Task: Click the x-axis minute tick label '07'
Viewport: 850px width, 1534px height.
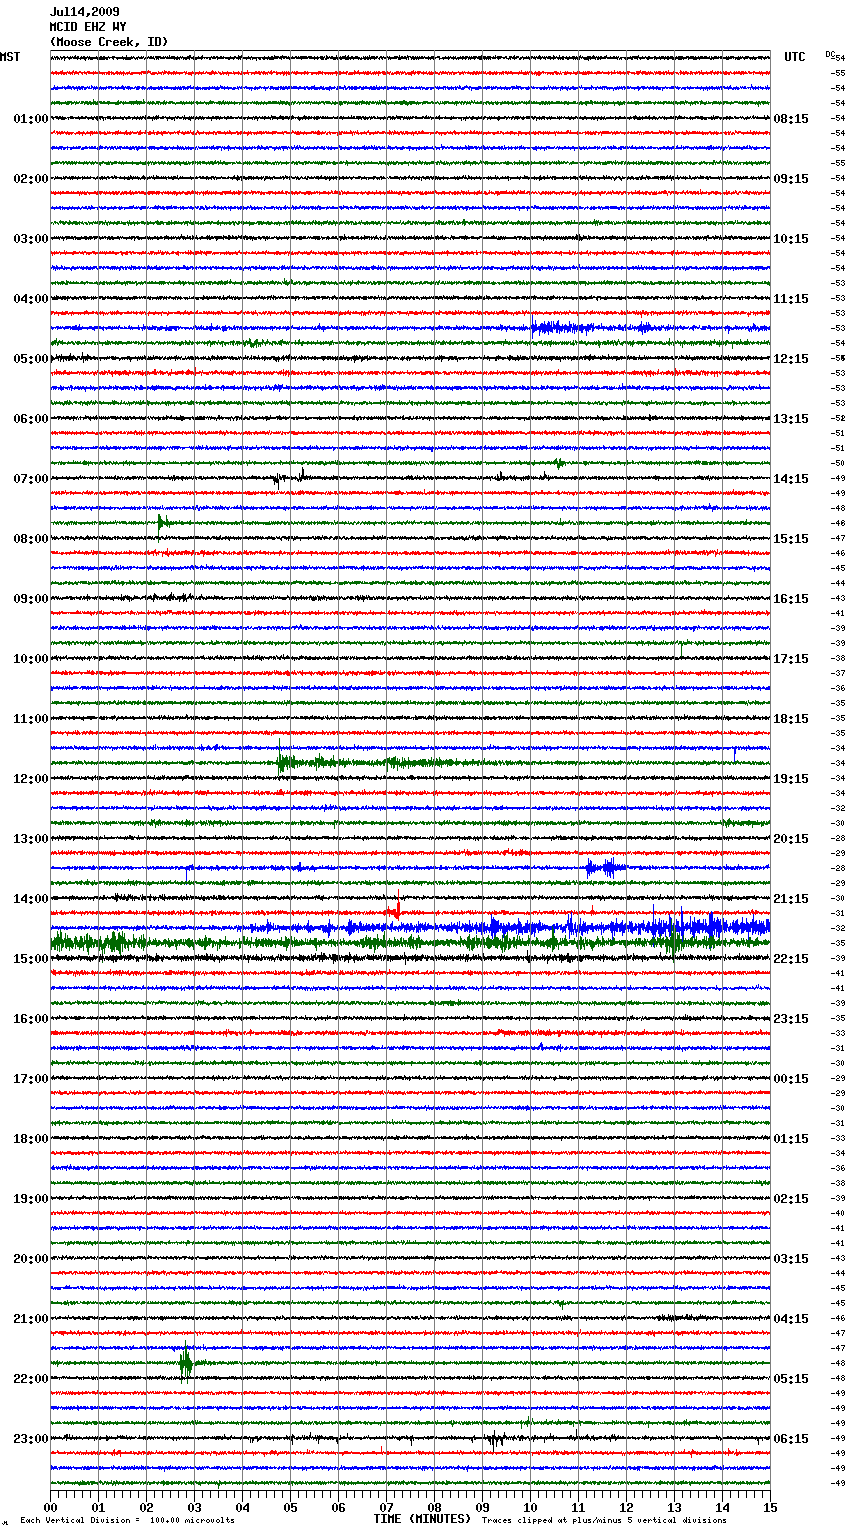Action: coord(386,1507)
